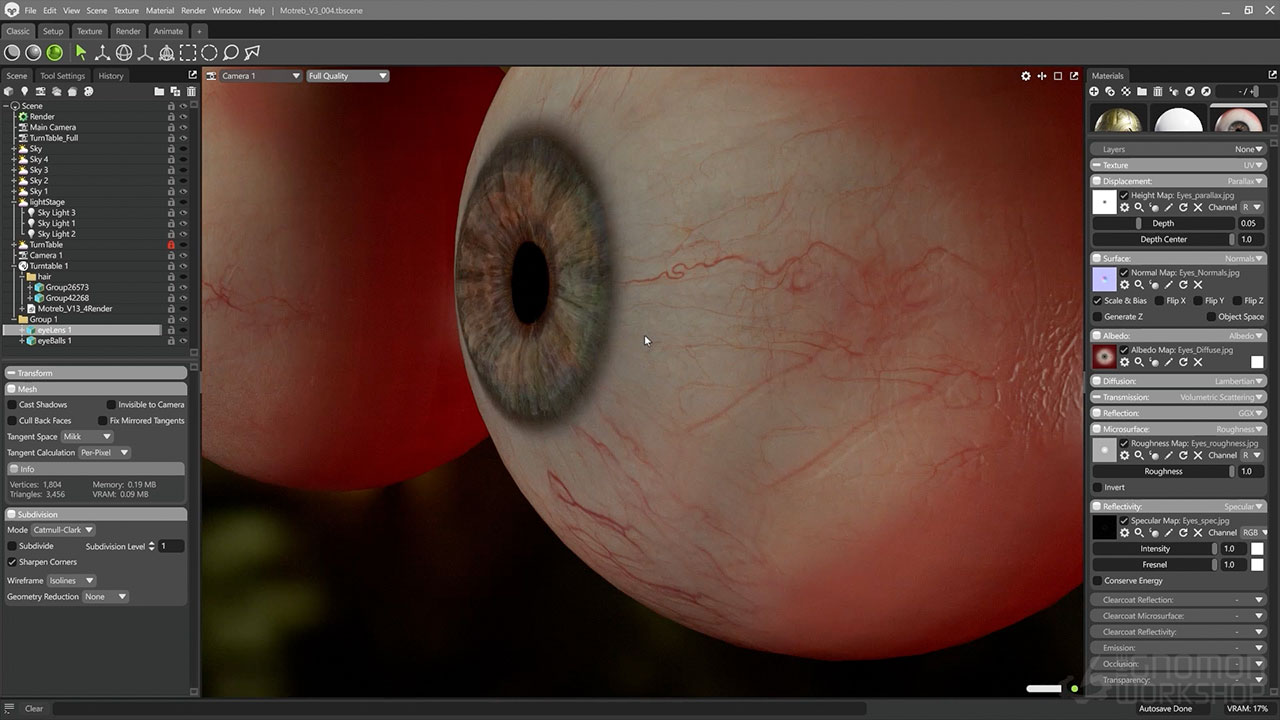Add a new light to the scene
Viewport: 1280px width, 720px height.
(25, 92)
